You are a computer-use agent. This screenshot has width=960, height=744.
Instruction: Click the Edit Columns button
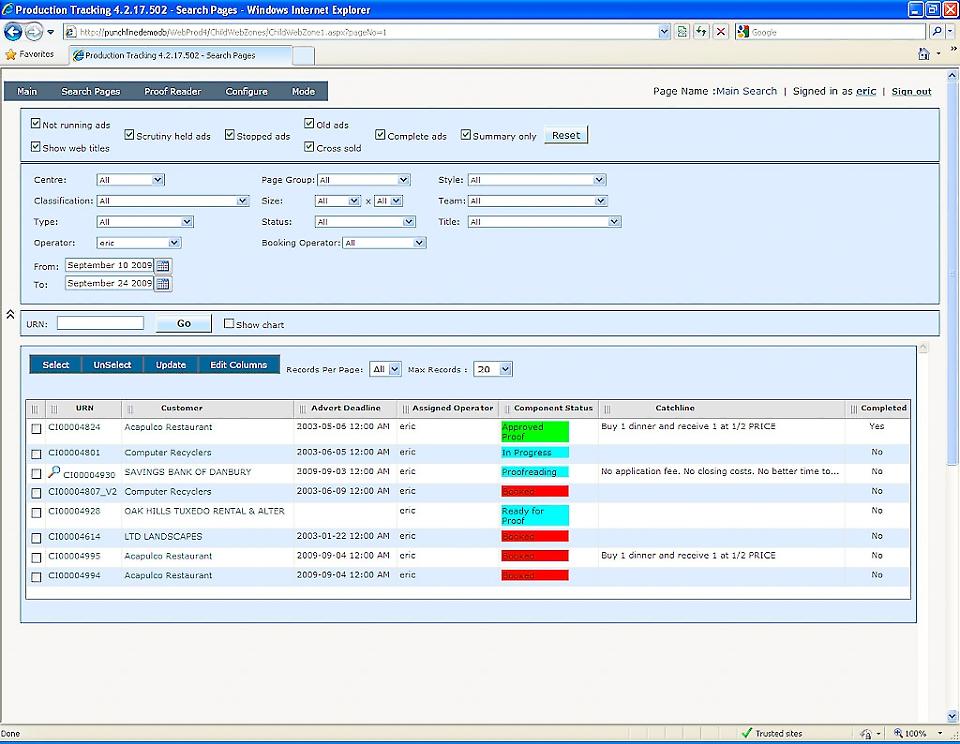click(x=239, y=365)
